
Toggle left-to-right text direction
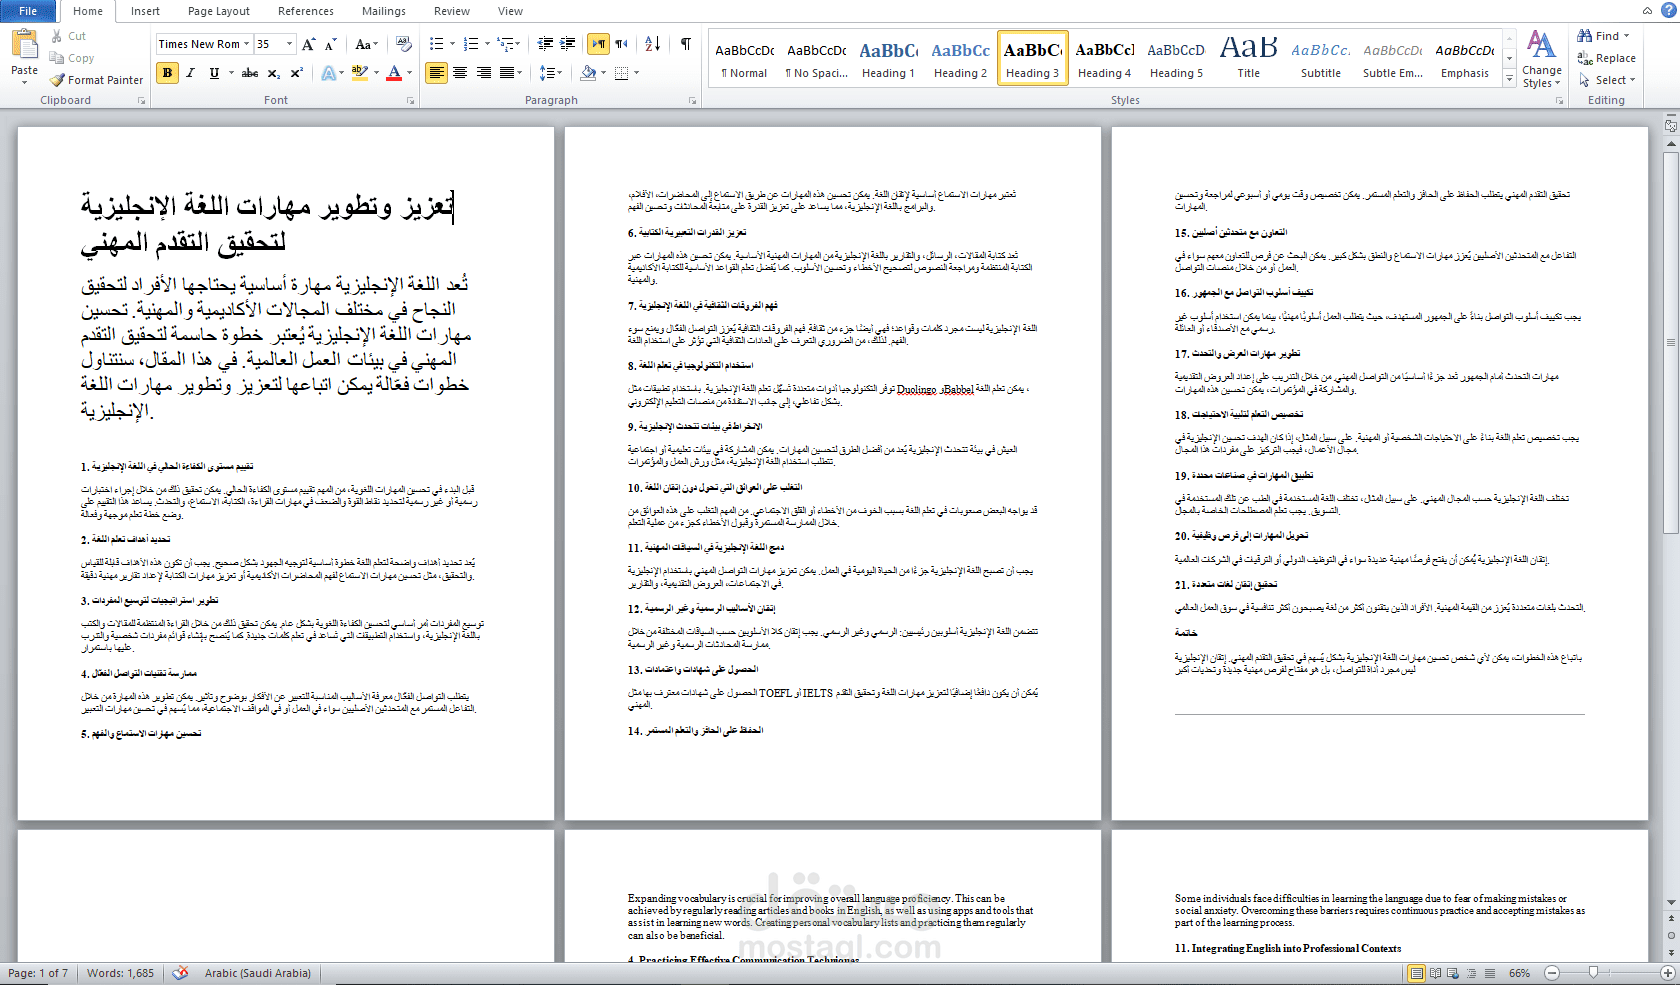pyautogui.click(x=598, y=44)
